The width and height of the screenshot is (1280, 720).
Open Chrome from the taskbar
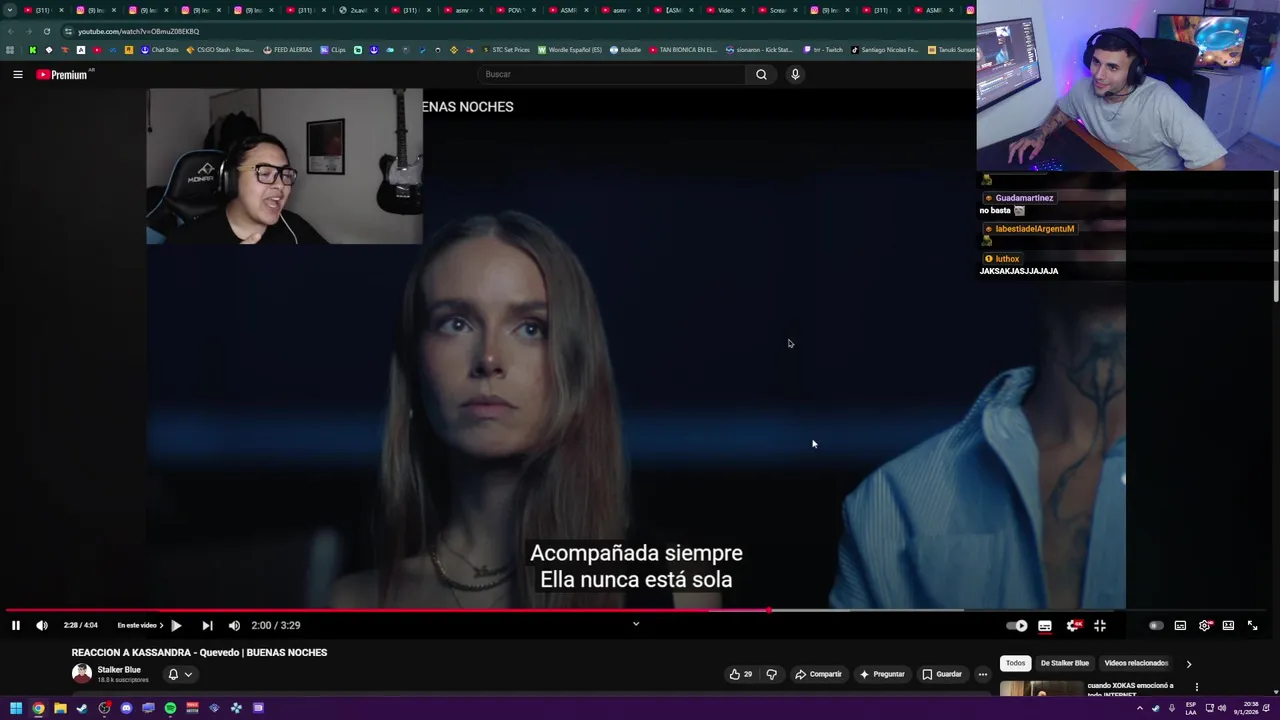point(38,708)
